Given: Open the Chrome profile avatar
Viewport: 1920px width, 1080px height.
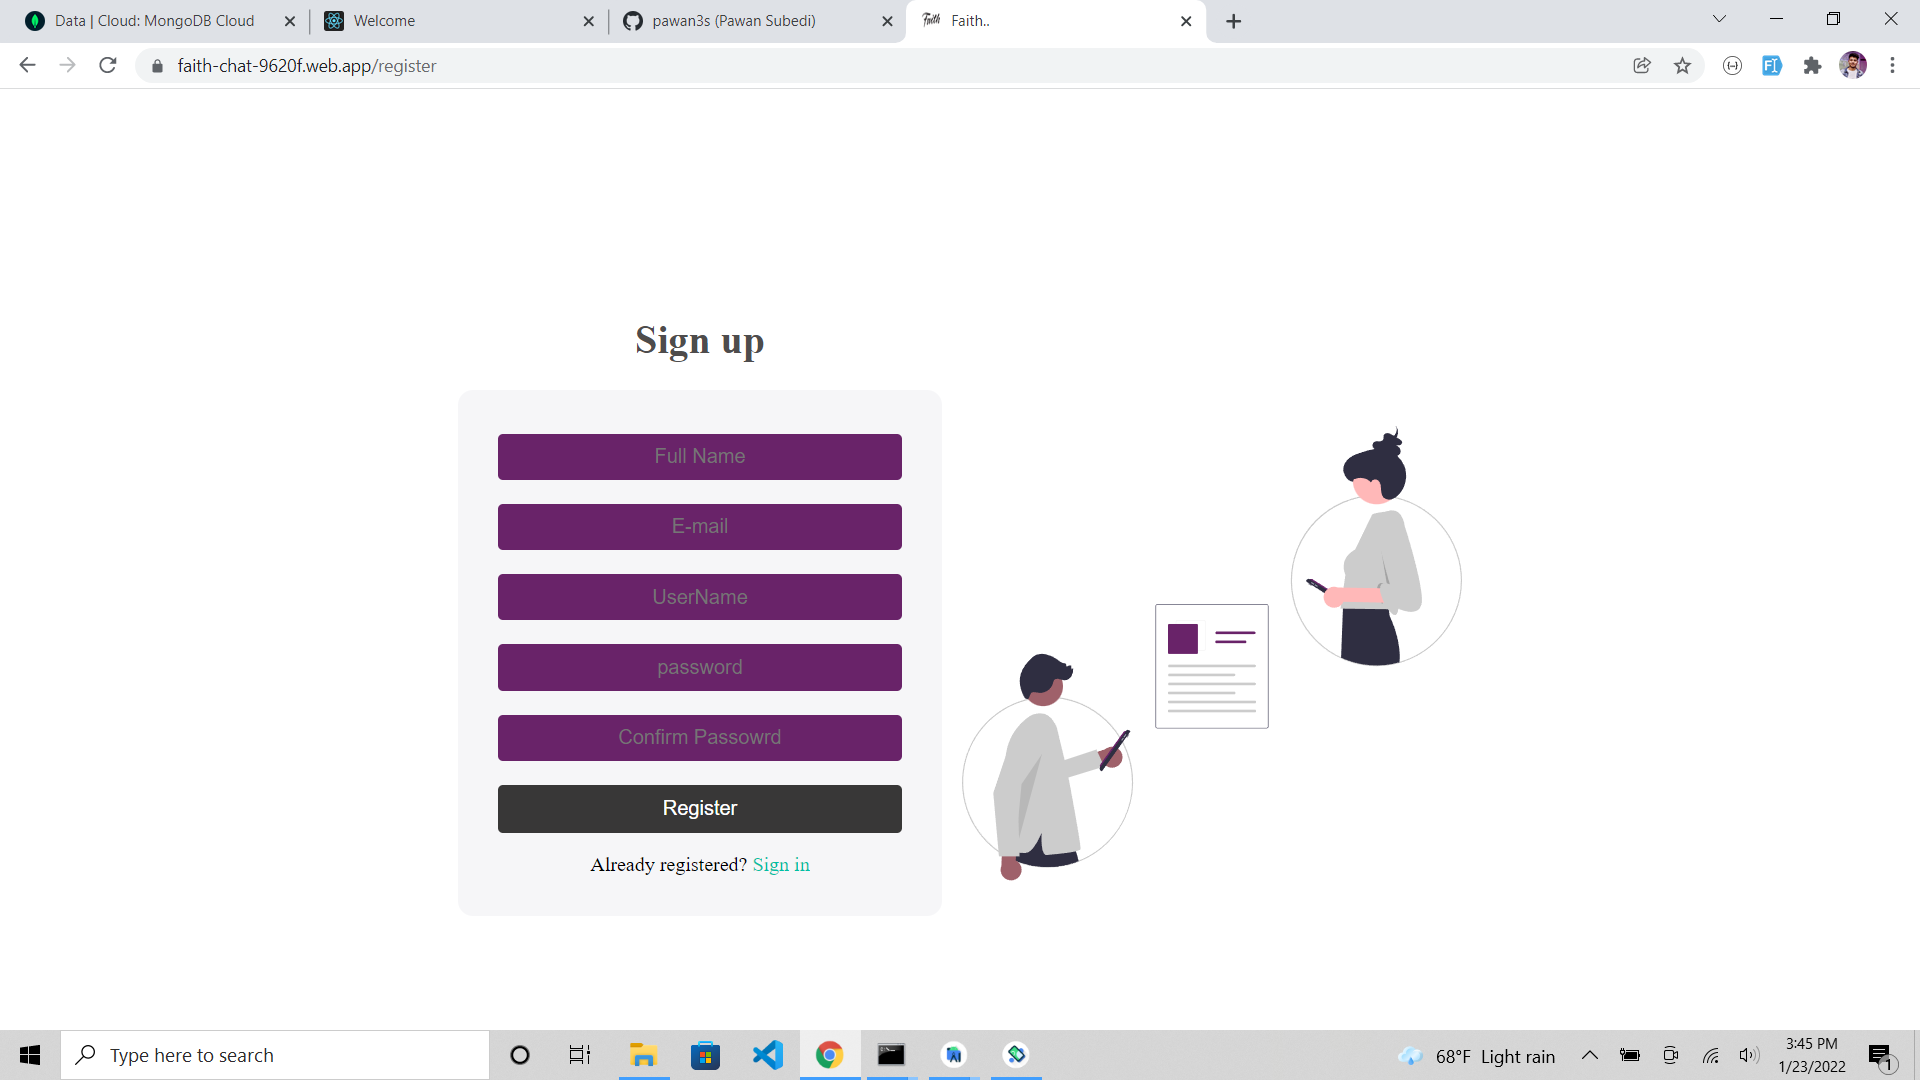Looking at the screenshot, I should pyautogui.click(x=1855, y=65).
